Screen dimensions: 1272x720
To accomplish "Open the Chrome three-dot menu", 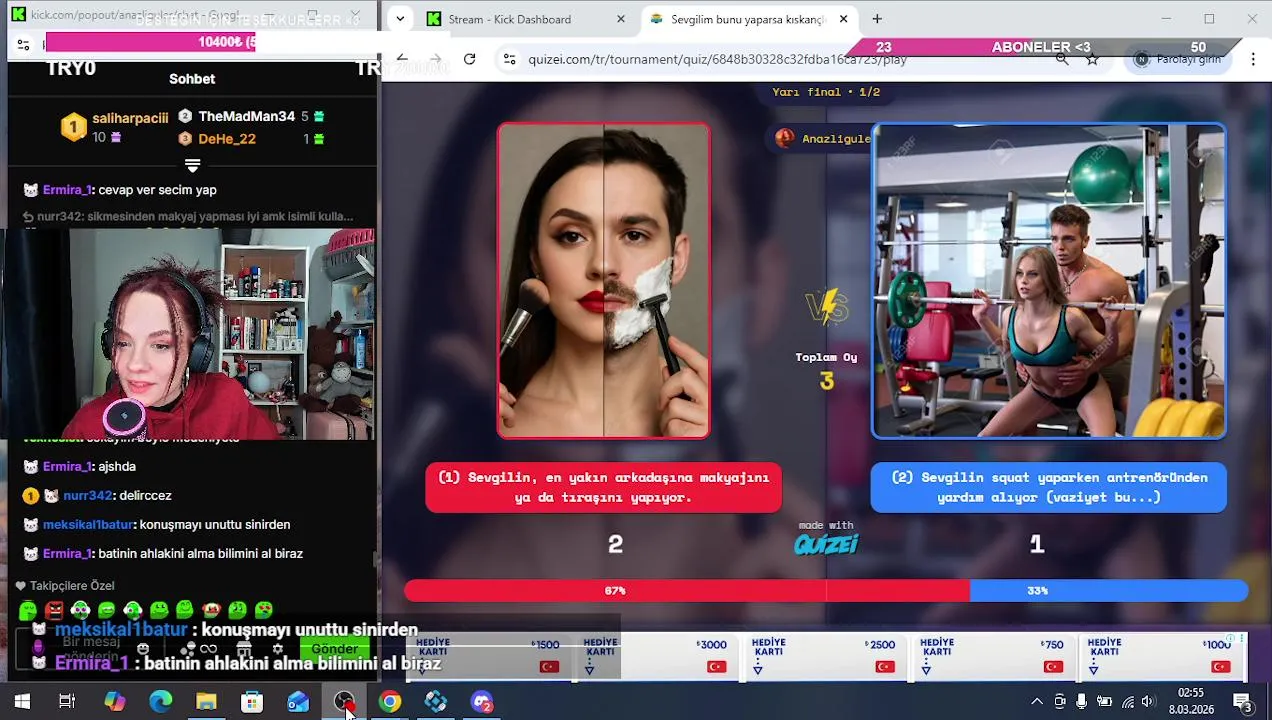I will point(1253,59).
